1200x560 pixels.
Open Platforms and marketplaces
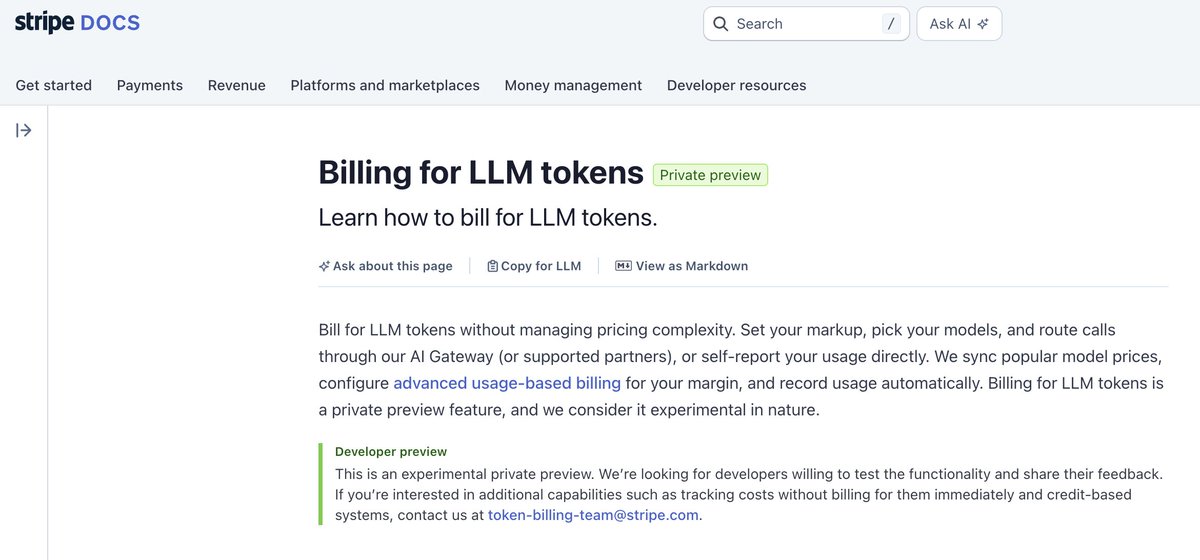pyautogui.click(x=385, y=85)
